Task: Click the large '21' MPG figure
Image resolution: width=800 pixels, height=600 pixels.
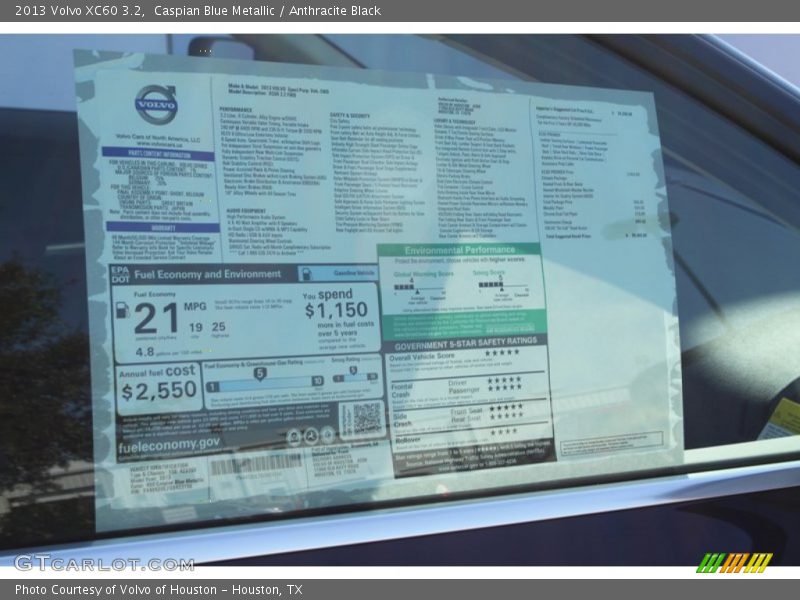Action: (x=156, y=318)
